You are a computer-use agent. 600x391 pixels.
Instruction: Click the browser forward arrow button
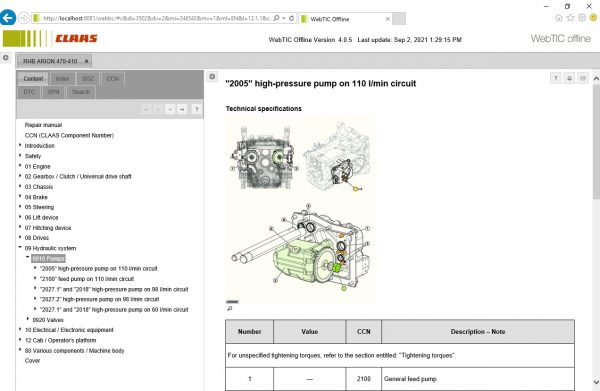pos(24,18)
